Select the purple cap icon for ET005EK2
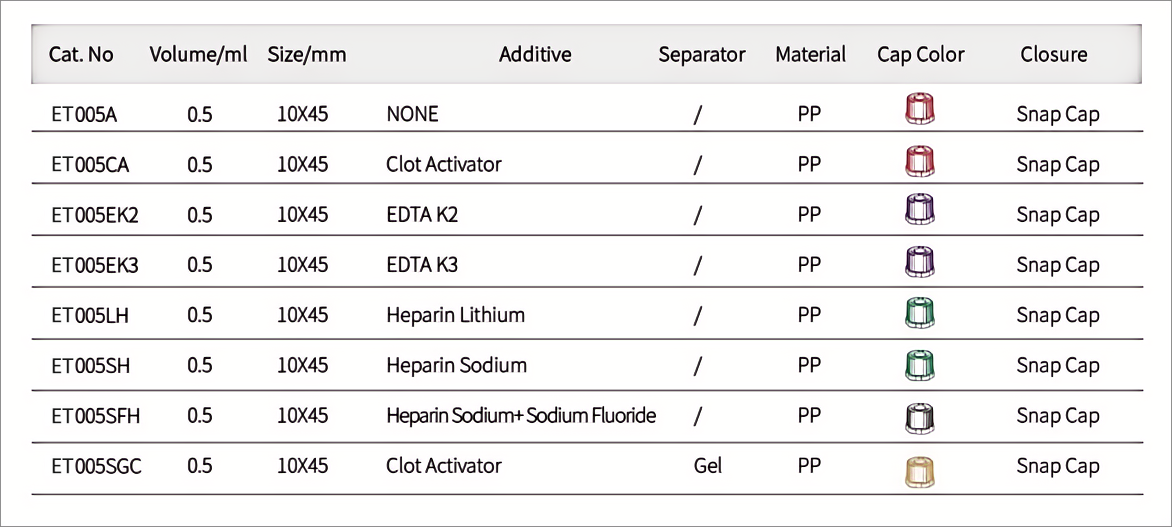The width and height of the screenshot is (1172, 527). tap(918, 210)
